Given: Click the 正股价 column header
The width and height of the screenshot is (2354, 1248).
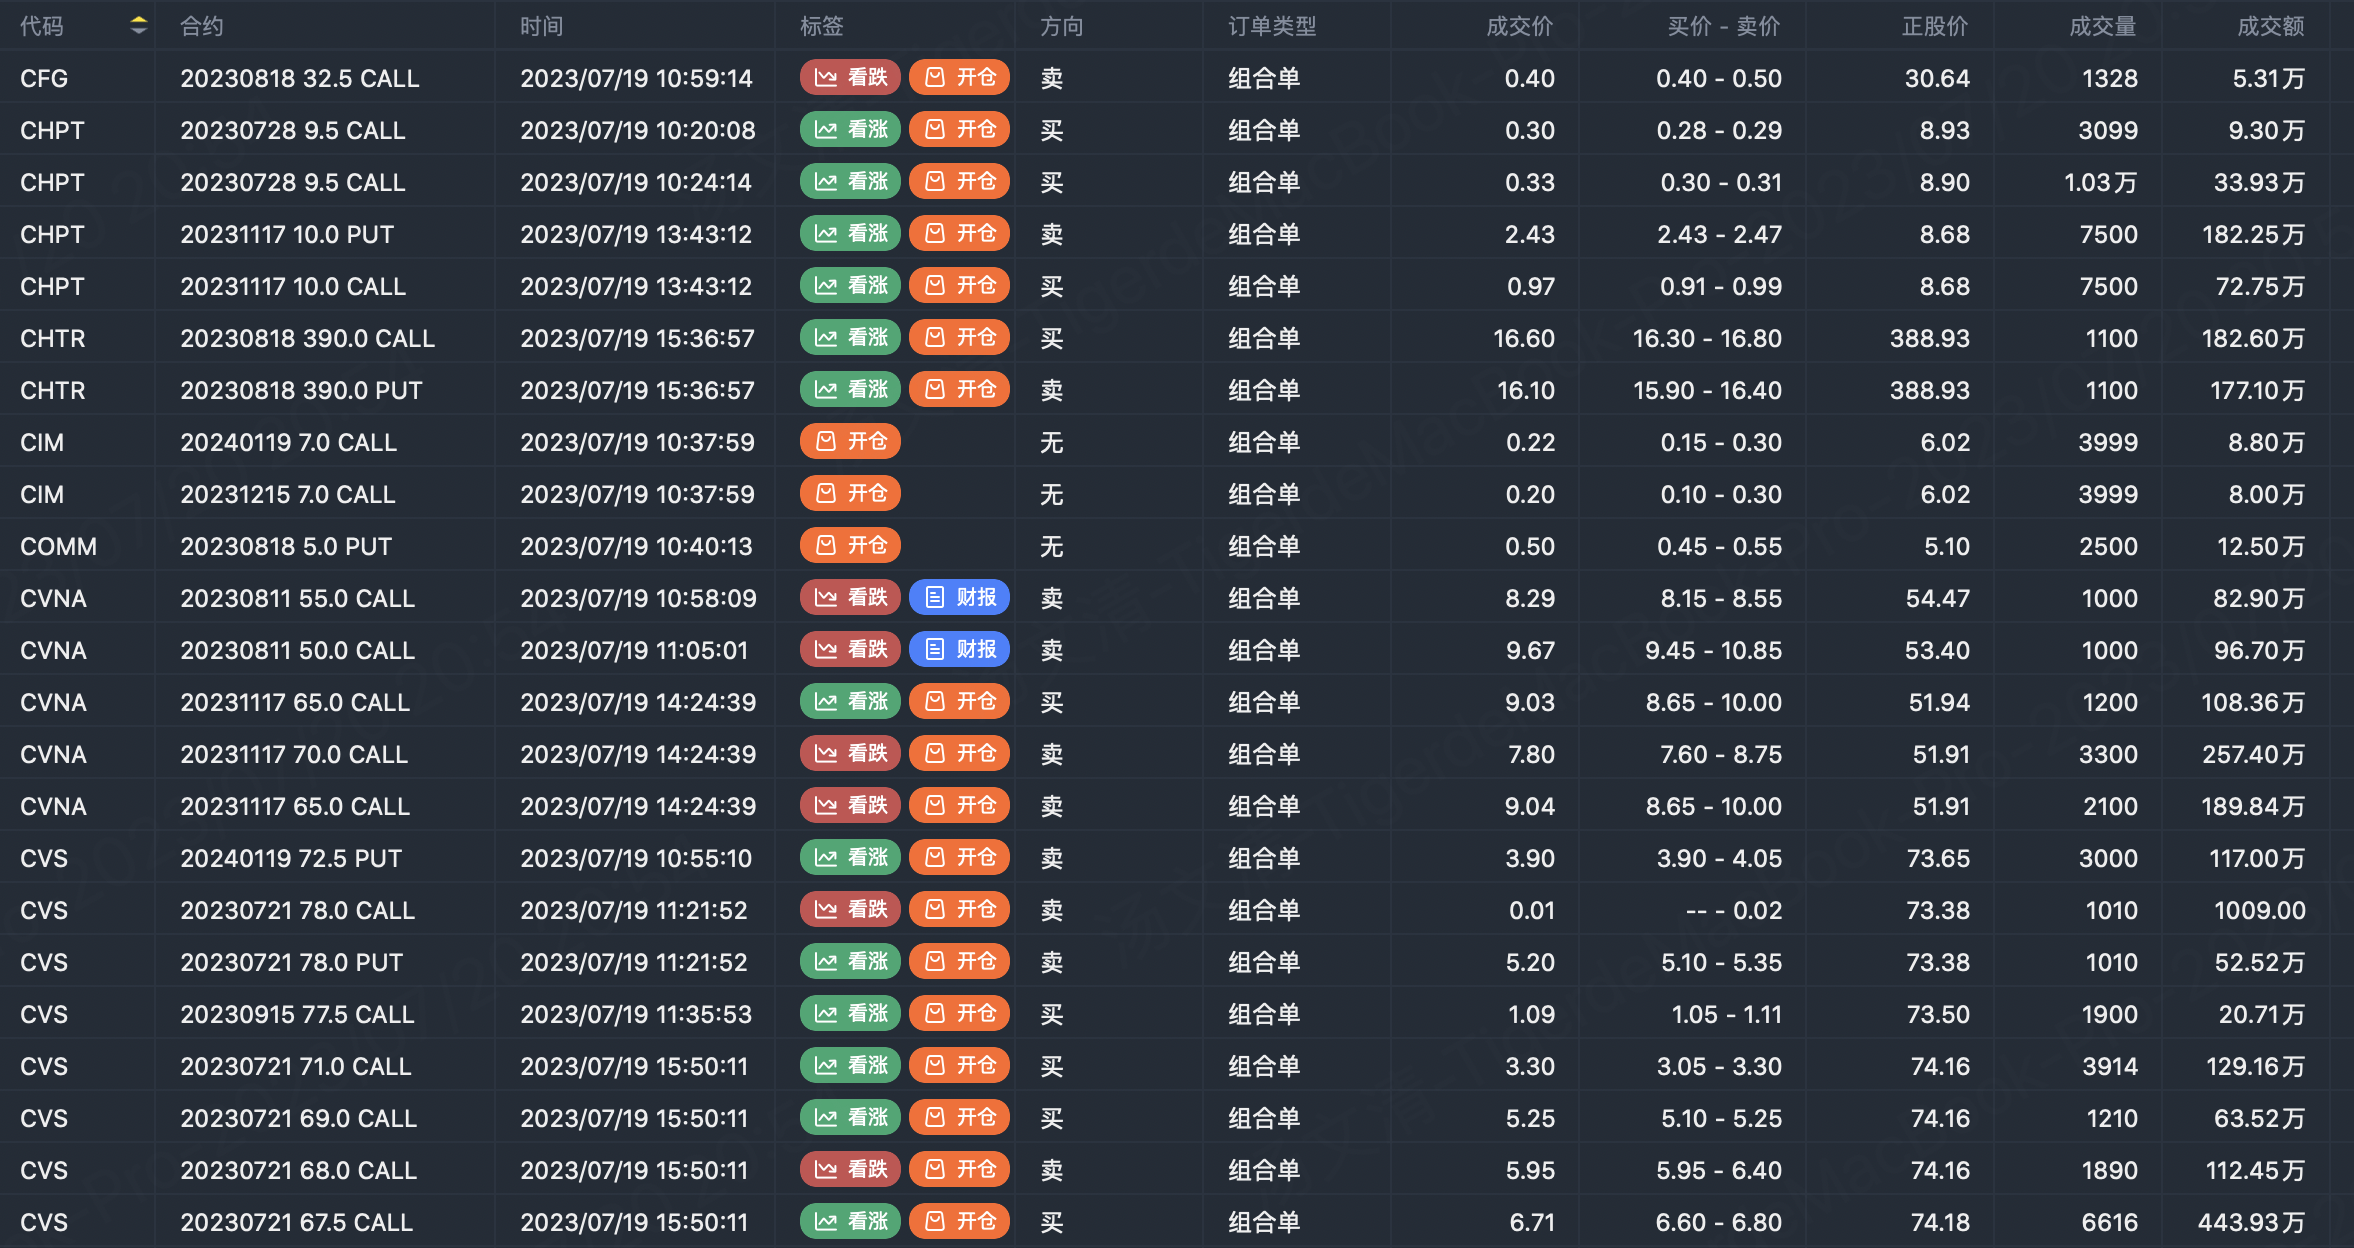Looking at the screenshot, I should 1934,26.
